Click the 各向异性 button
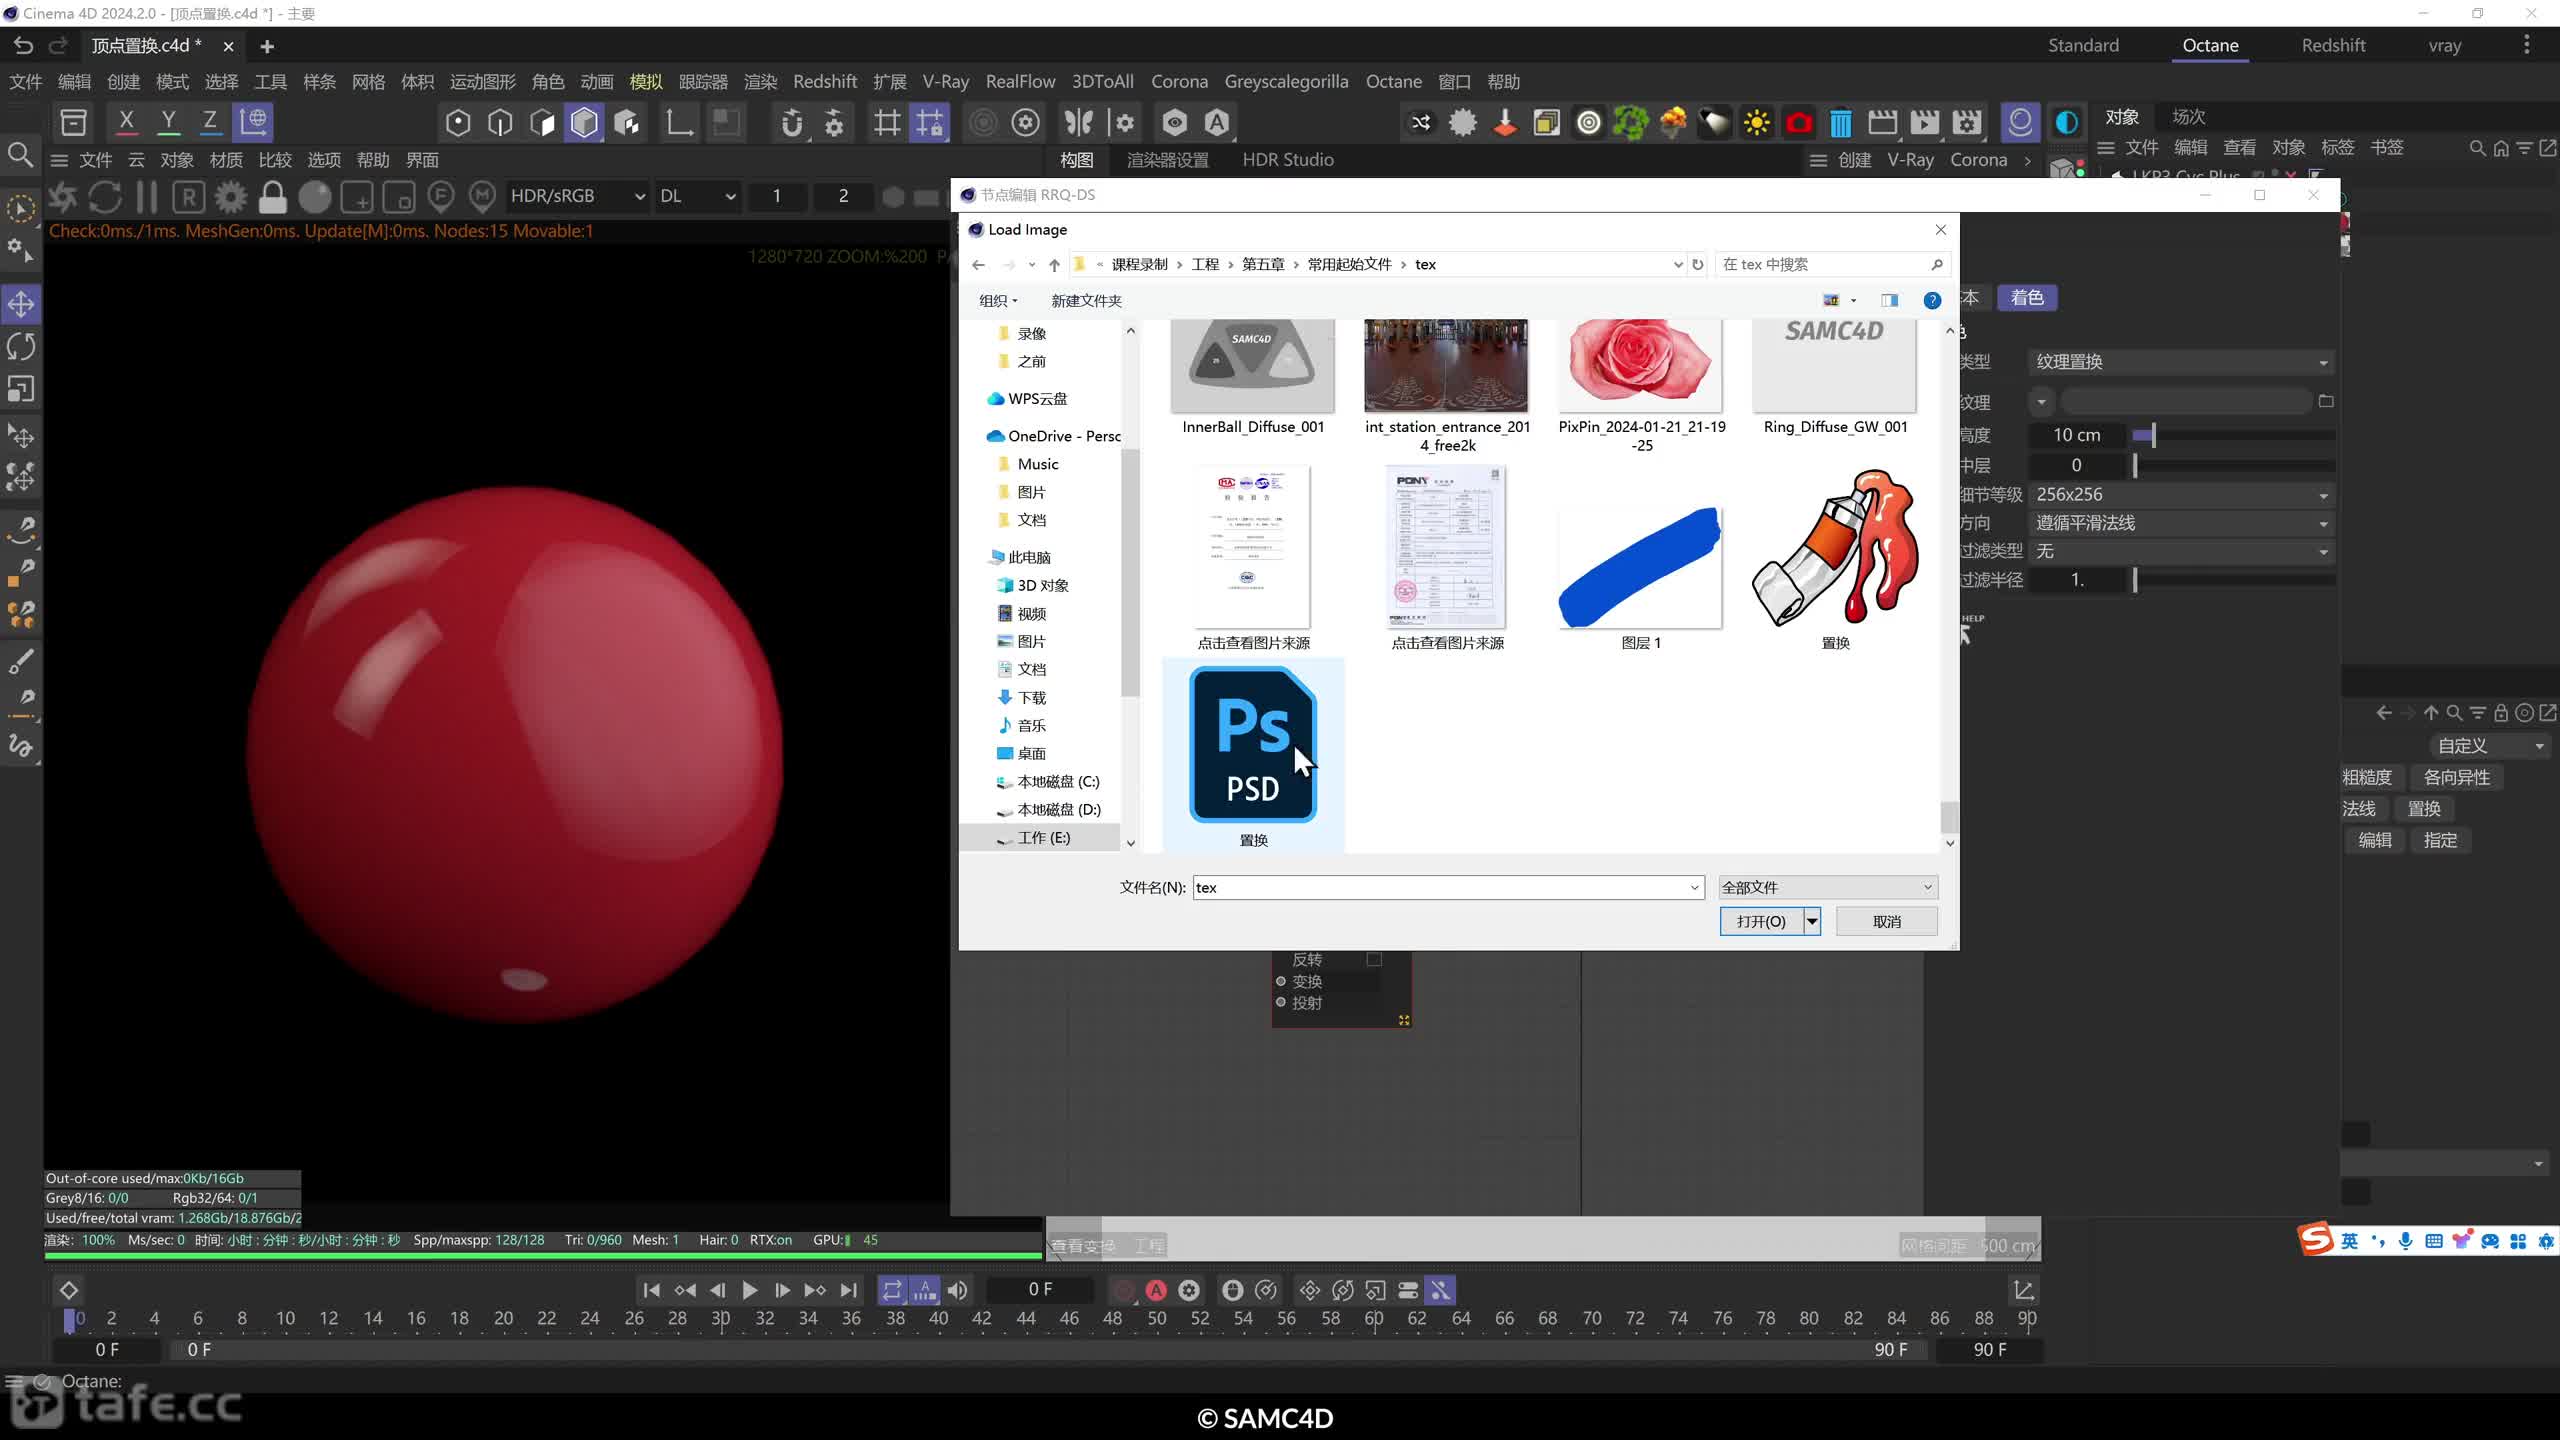 click(x=2457, y=778)
